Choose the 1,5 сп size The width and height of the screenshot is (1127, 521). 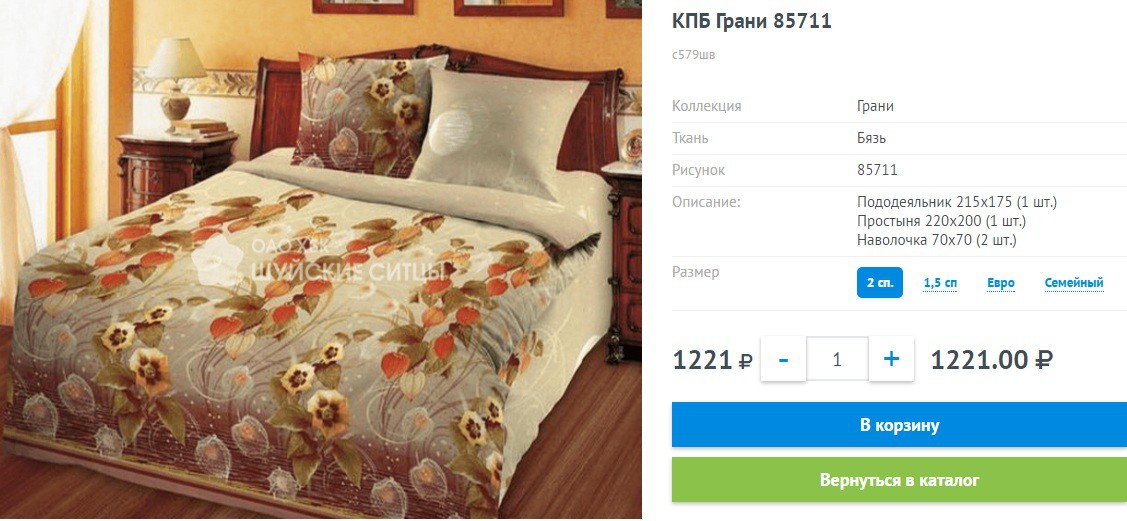pos(940,283)
